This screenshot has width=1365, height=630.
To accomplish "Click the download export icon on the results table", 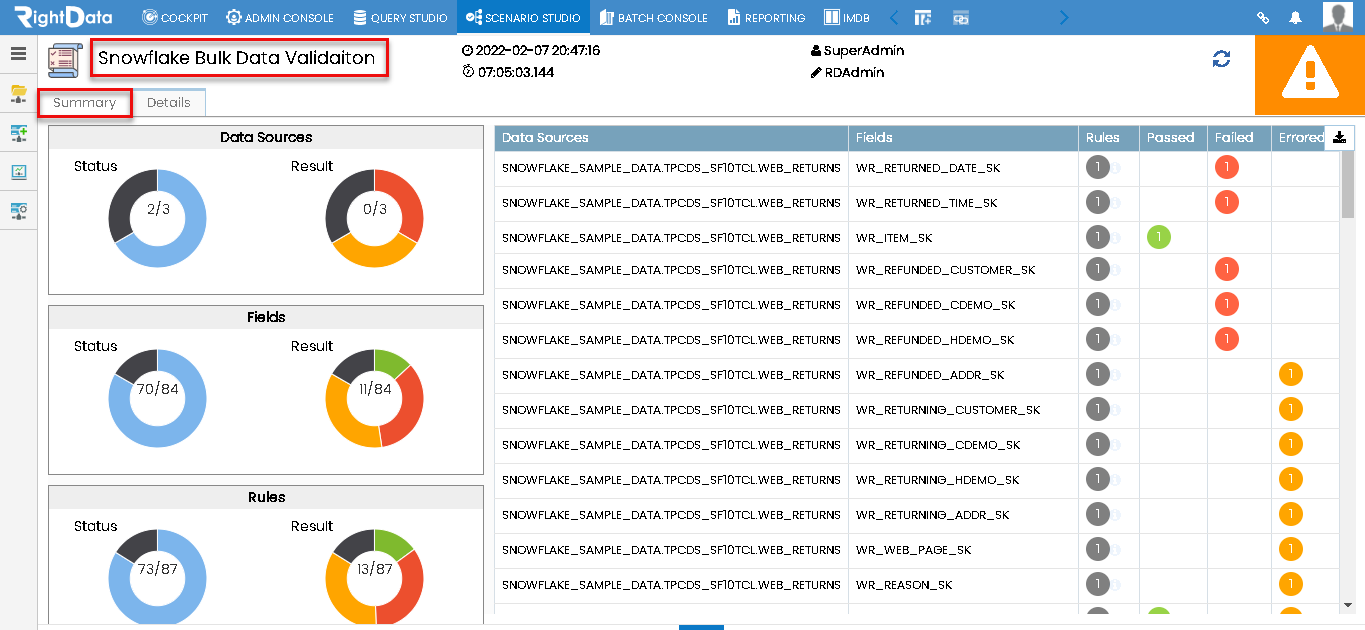I will pyautogui.click(x=1339, y=137).
